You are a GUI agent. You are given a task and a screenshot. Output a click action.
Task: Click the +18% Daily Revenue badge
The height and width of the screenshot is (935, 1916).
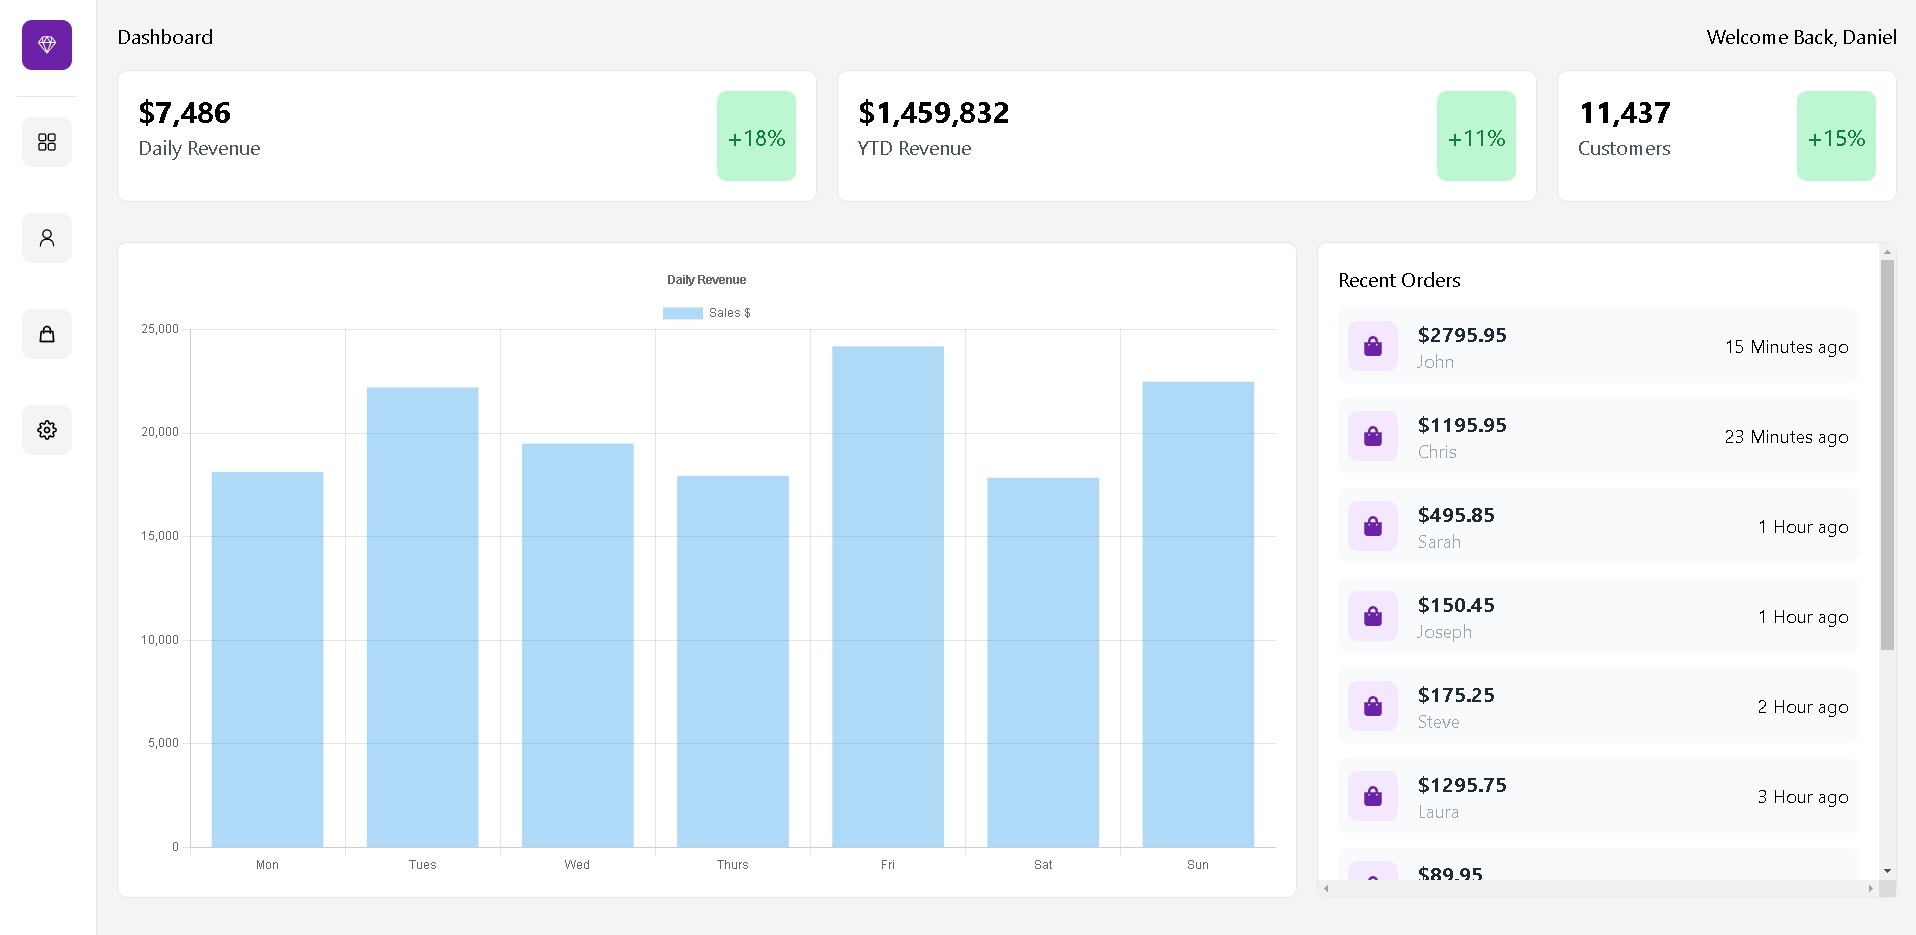coord(756,137)
